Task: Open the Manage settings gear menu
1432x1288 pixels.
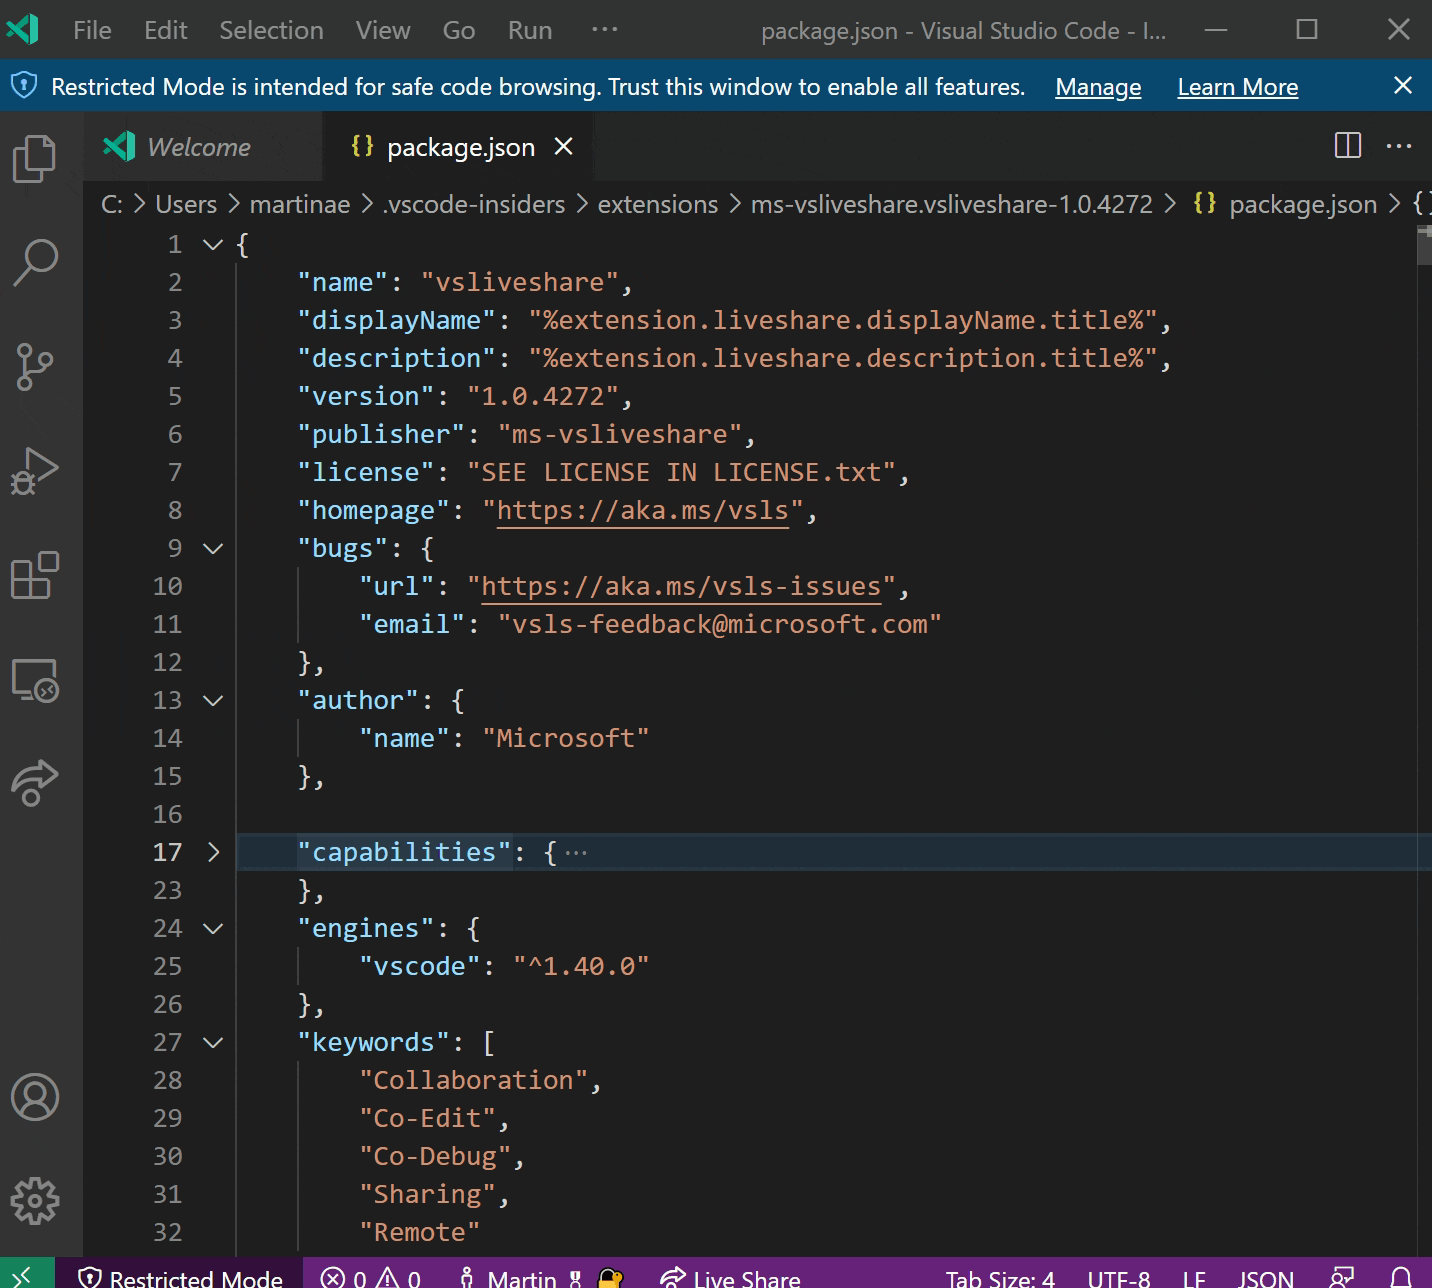Action: (36, 1201)
